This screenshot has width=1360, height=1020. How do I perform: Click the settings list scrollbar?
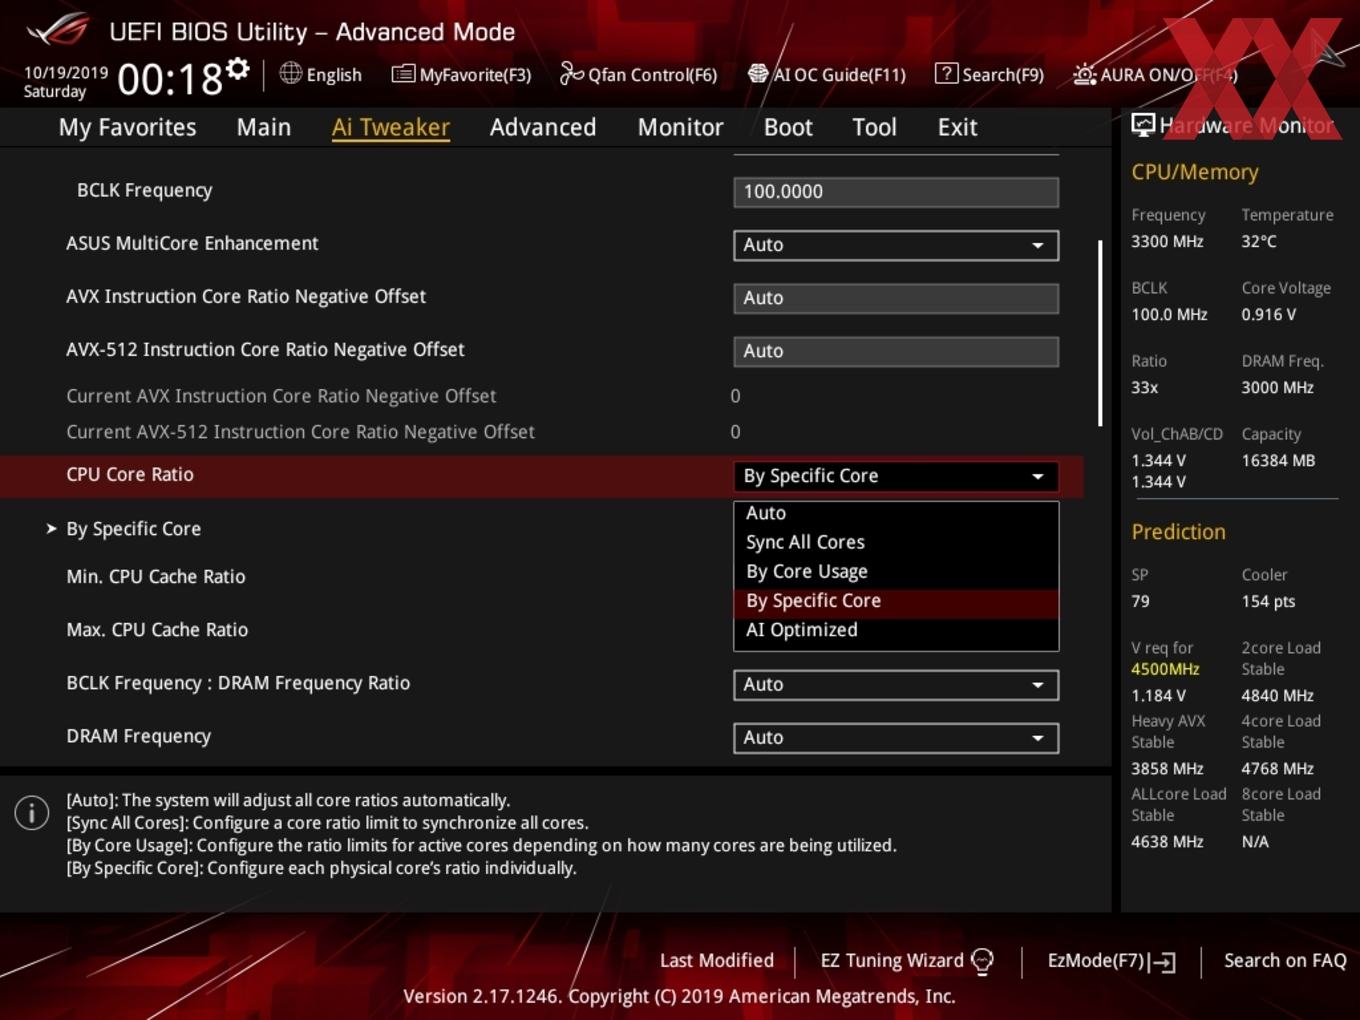1100,333
